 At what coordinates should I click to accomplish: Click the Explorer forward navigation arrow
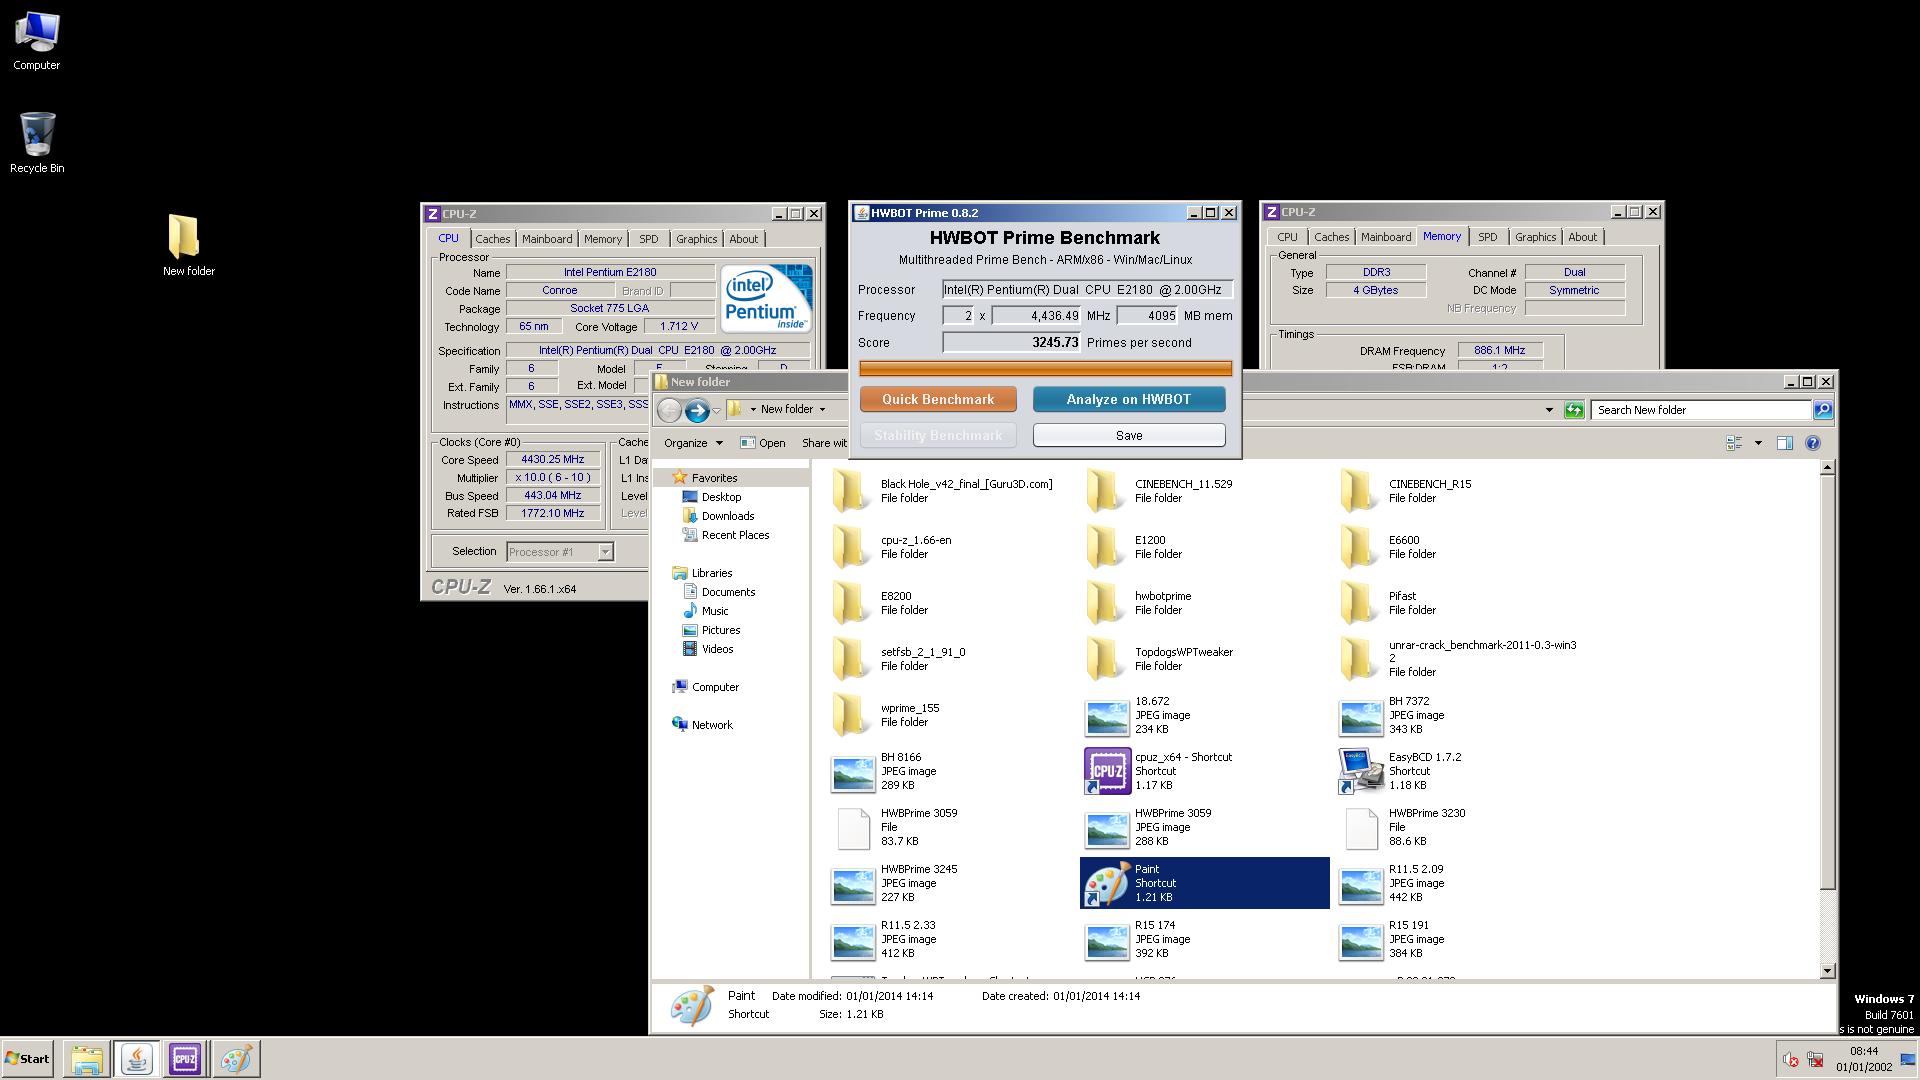[x=697, y=410]
